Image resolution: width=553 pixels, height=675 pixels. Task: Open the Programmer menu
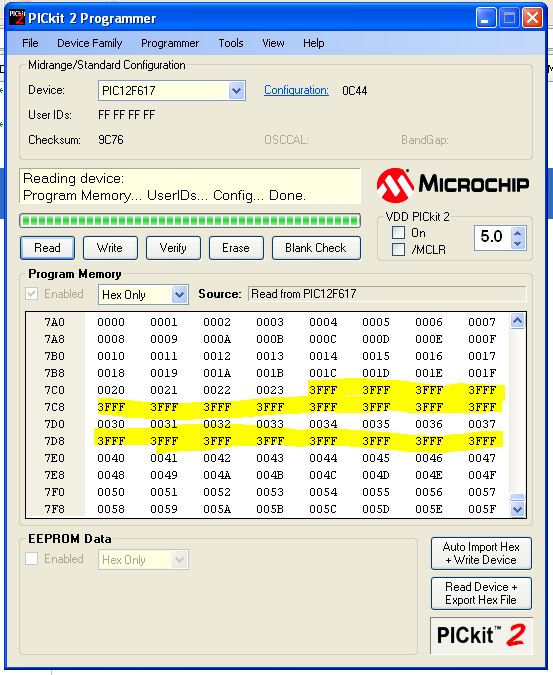click(170, 43)
